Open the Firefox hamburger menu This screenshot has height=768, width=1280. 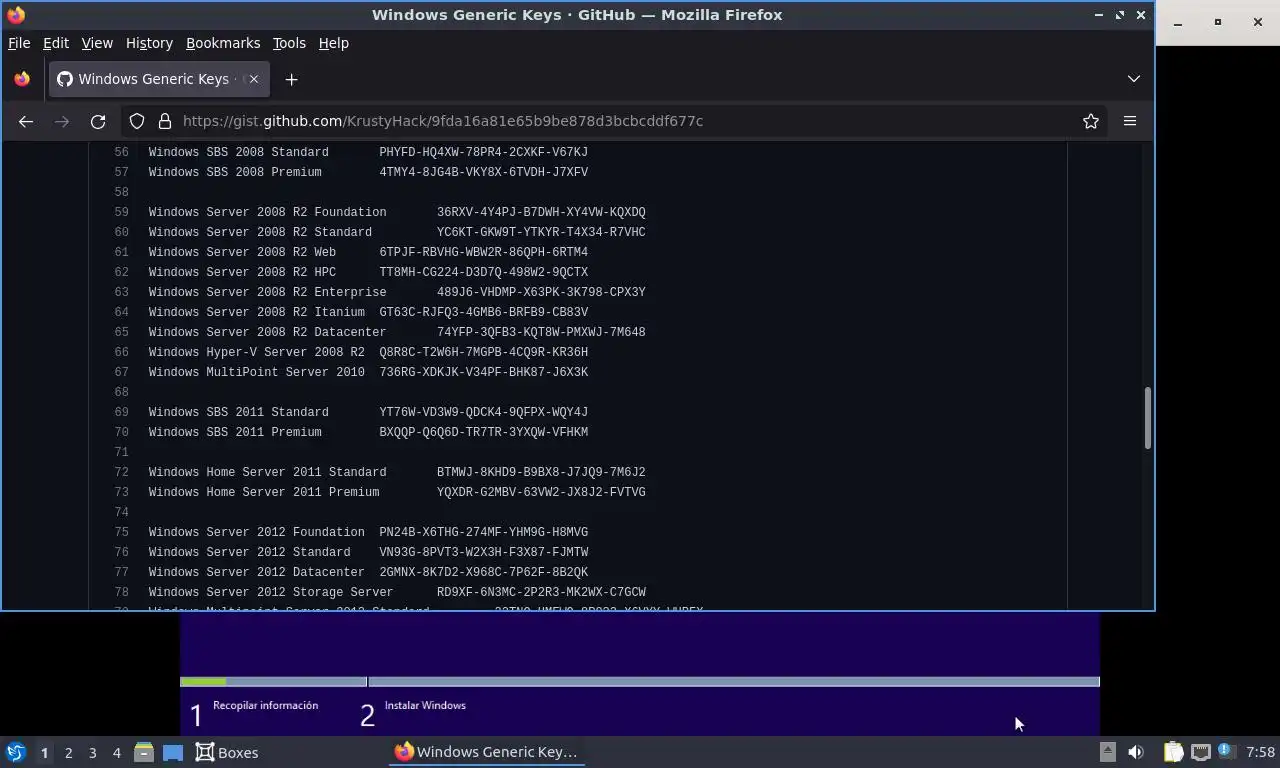pos(1130,121)
